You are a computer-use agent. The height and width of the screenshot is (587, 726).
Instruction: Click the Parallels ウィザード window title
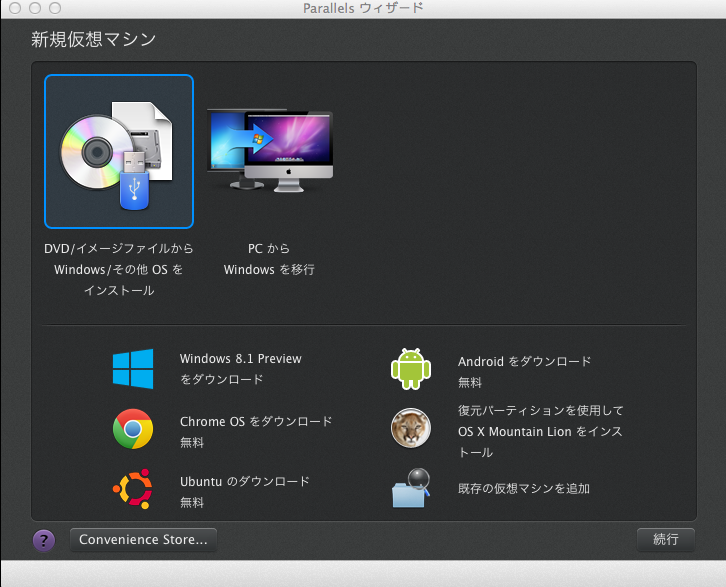click(x=363, y=8)
